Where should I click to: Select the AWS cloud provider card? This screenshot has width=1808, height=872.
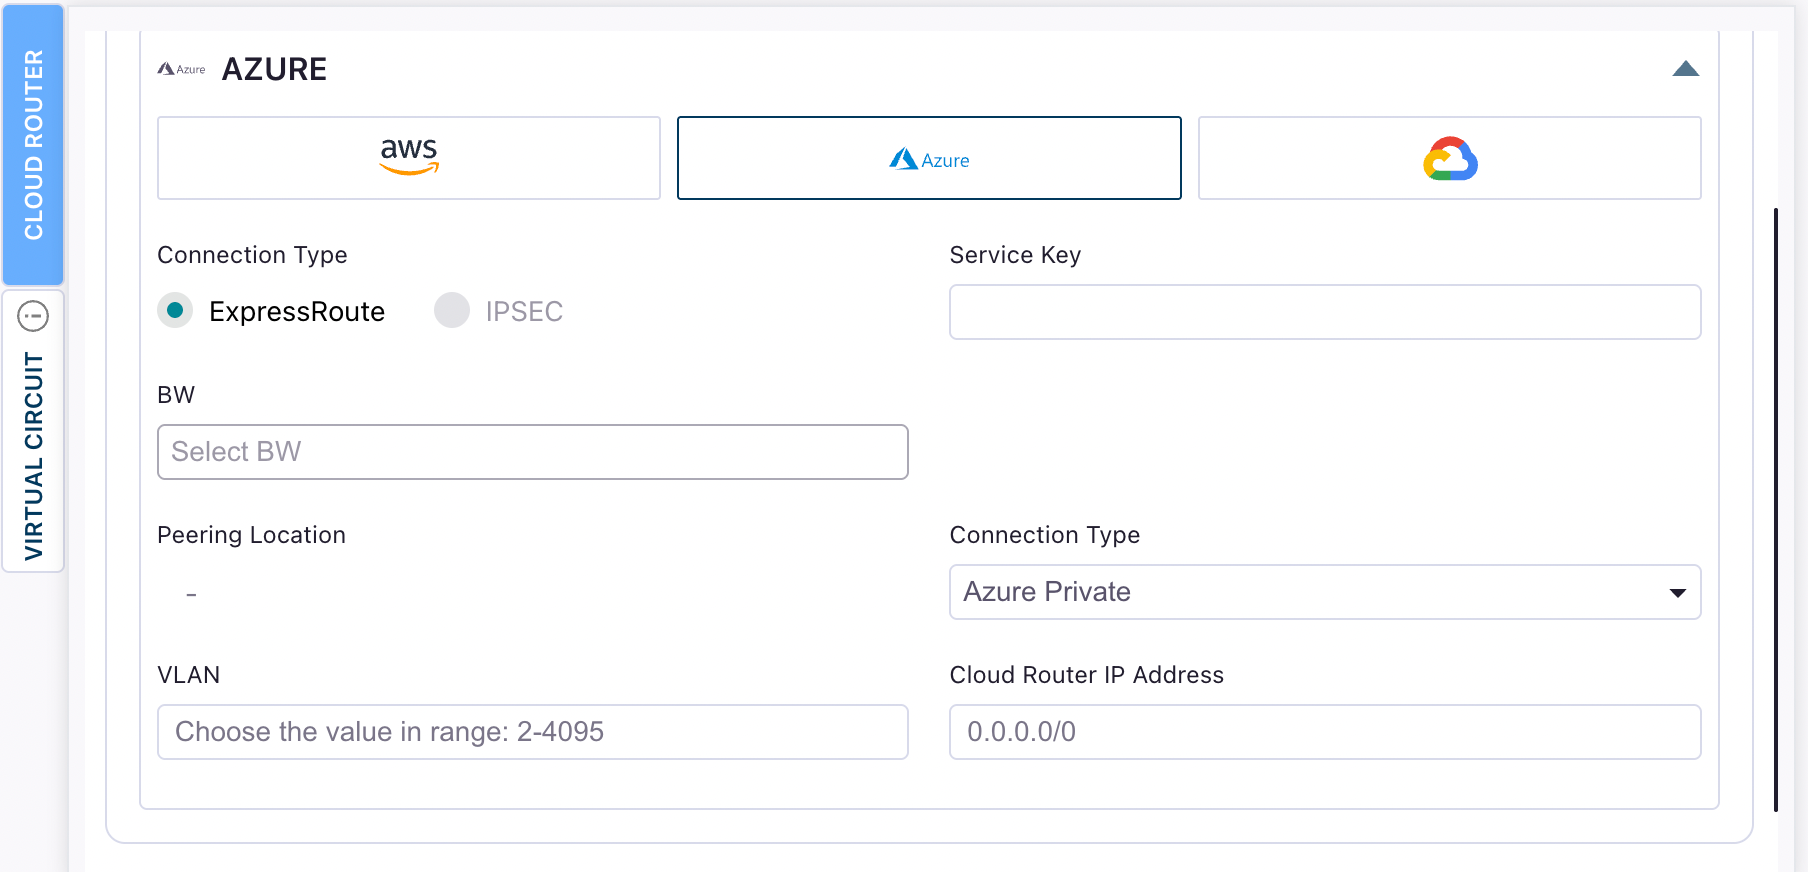tap(409, 158)
